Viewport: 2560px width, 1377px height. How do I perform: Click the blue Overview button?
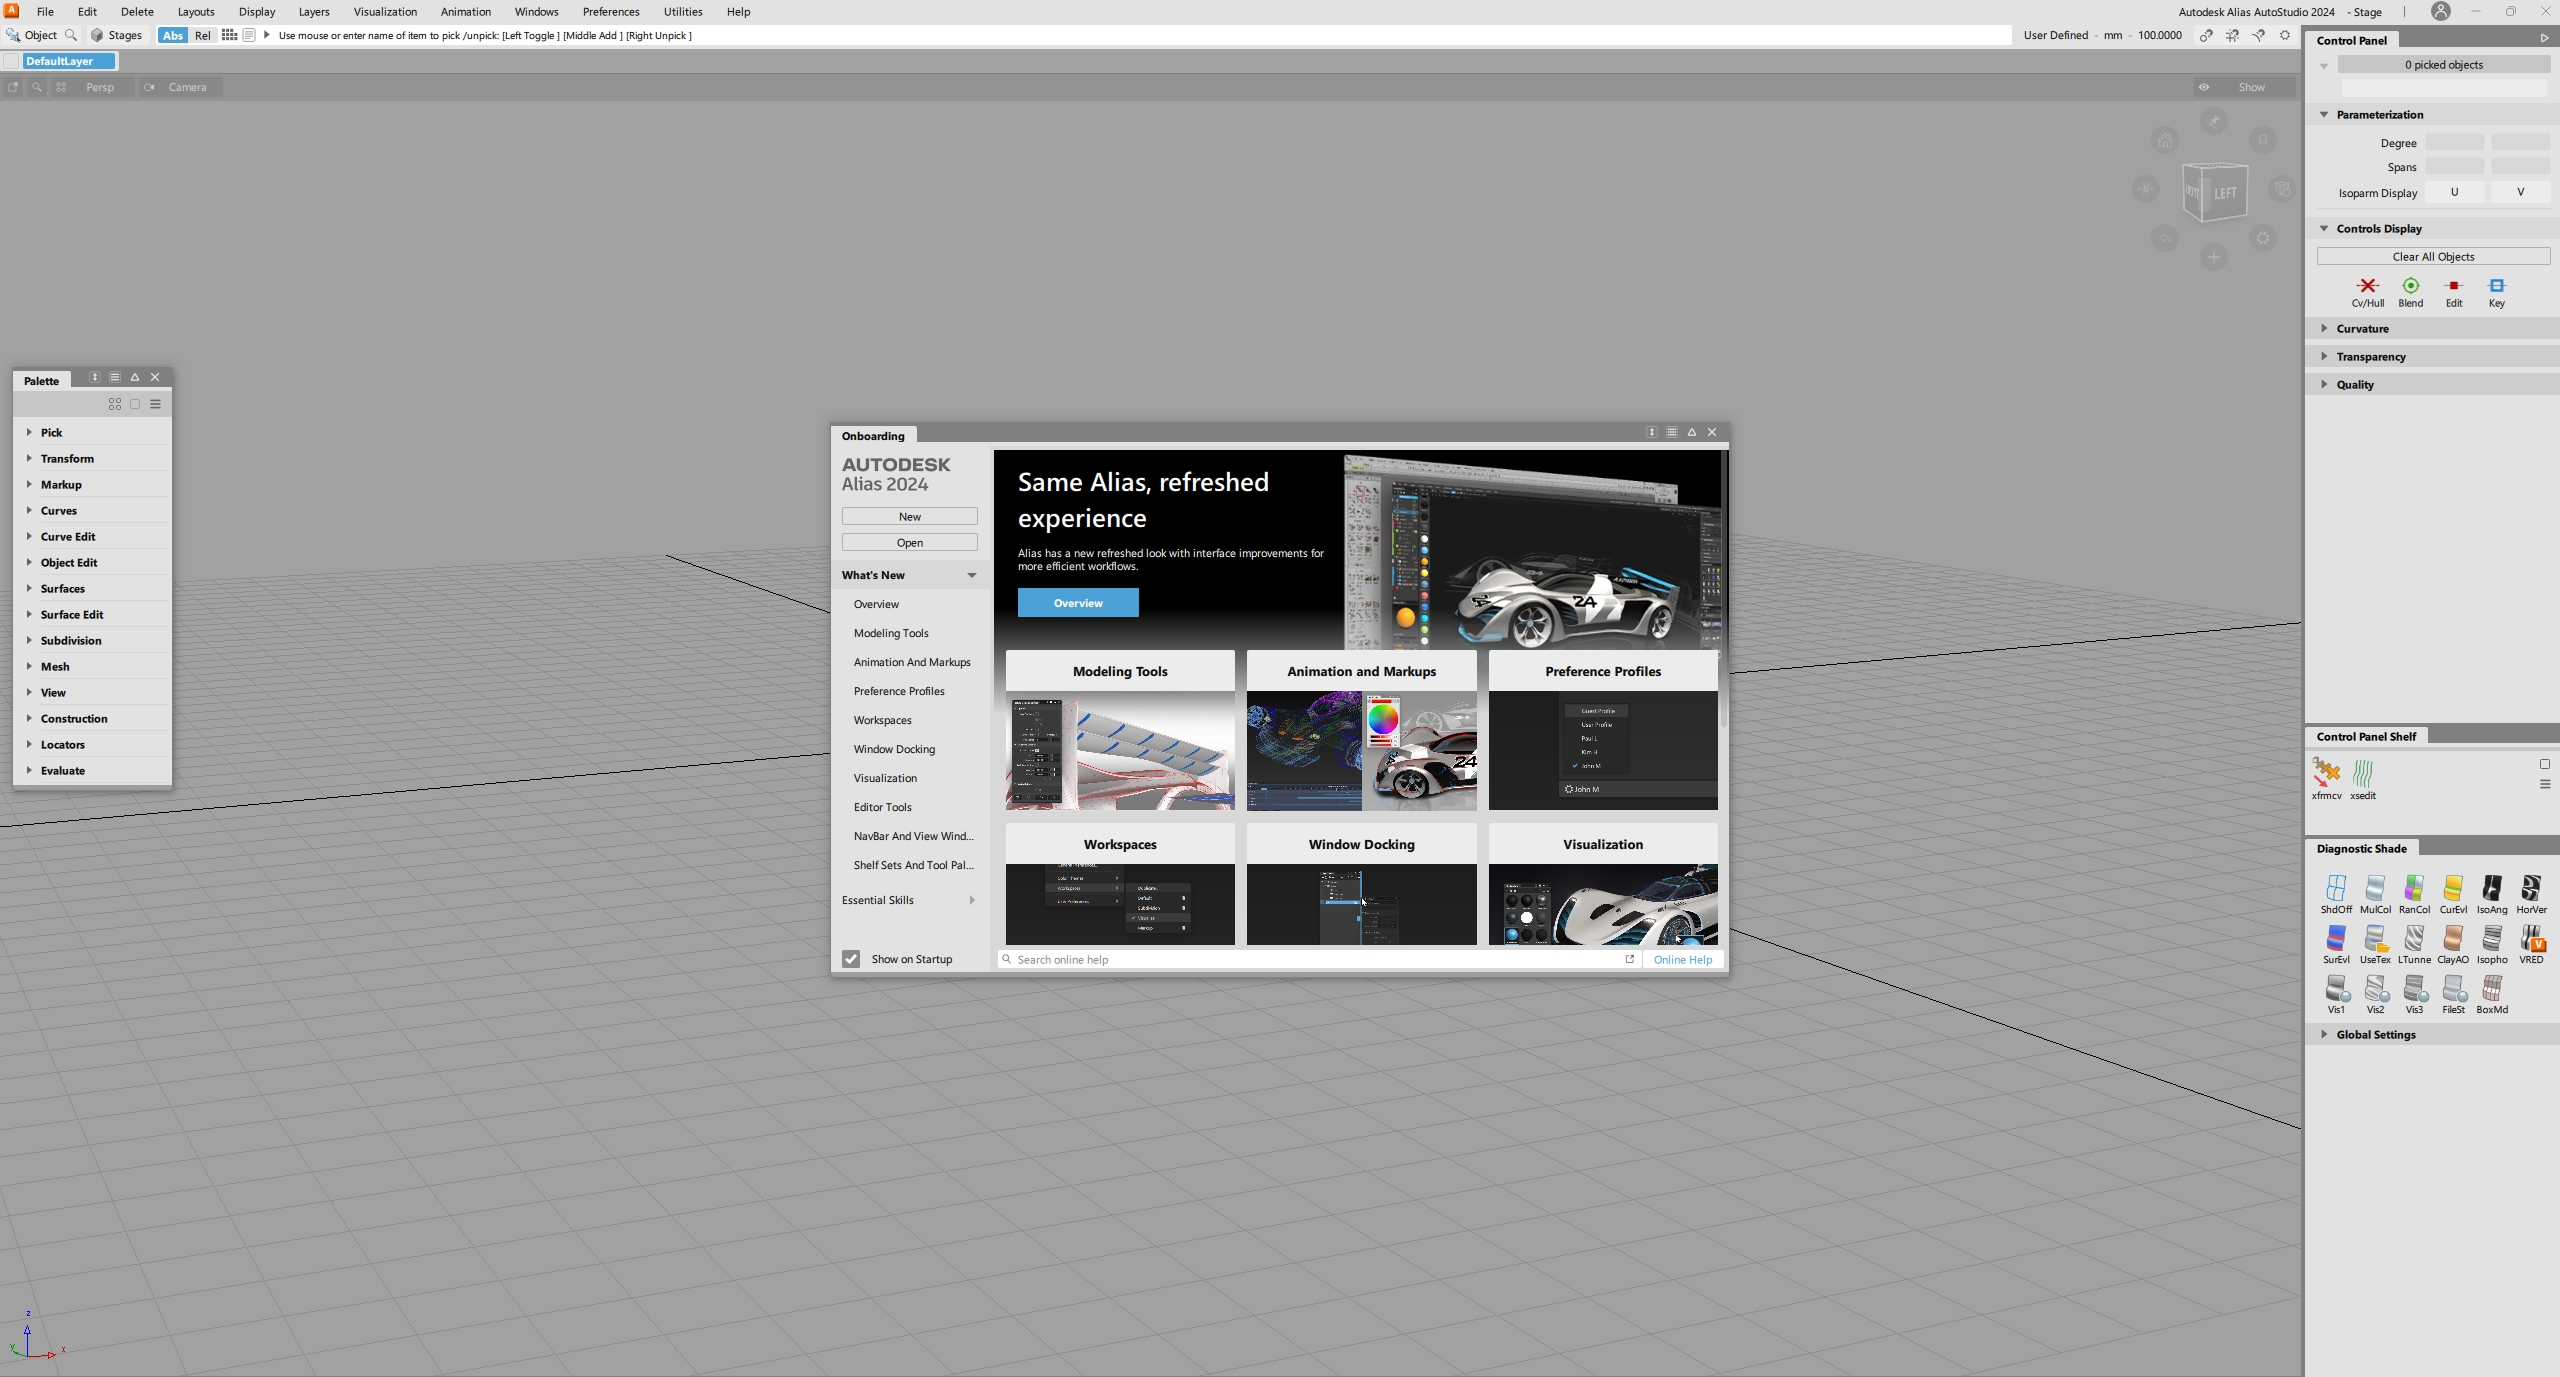pos(1078,603)
